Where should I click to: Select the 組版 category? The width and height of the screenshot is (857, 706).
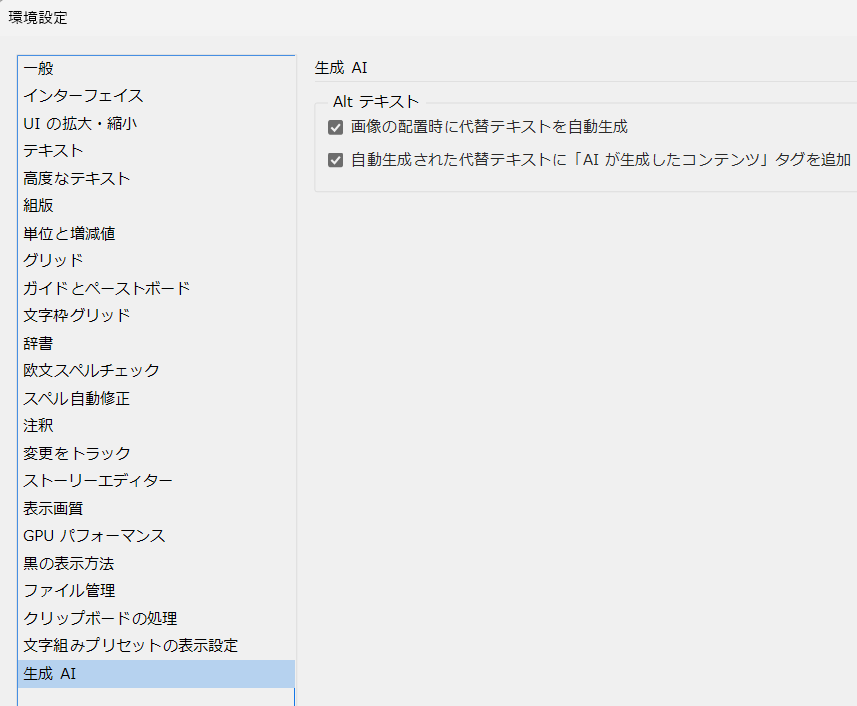coord(39,206)
